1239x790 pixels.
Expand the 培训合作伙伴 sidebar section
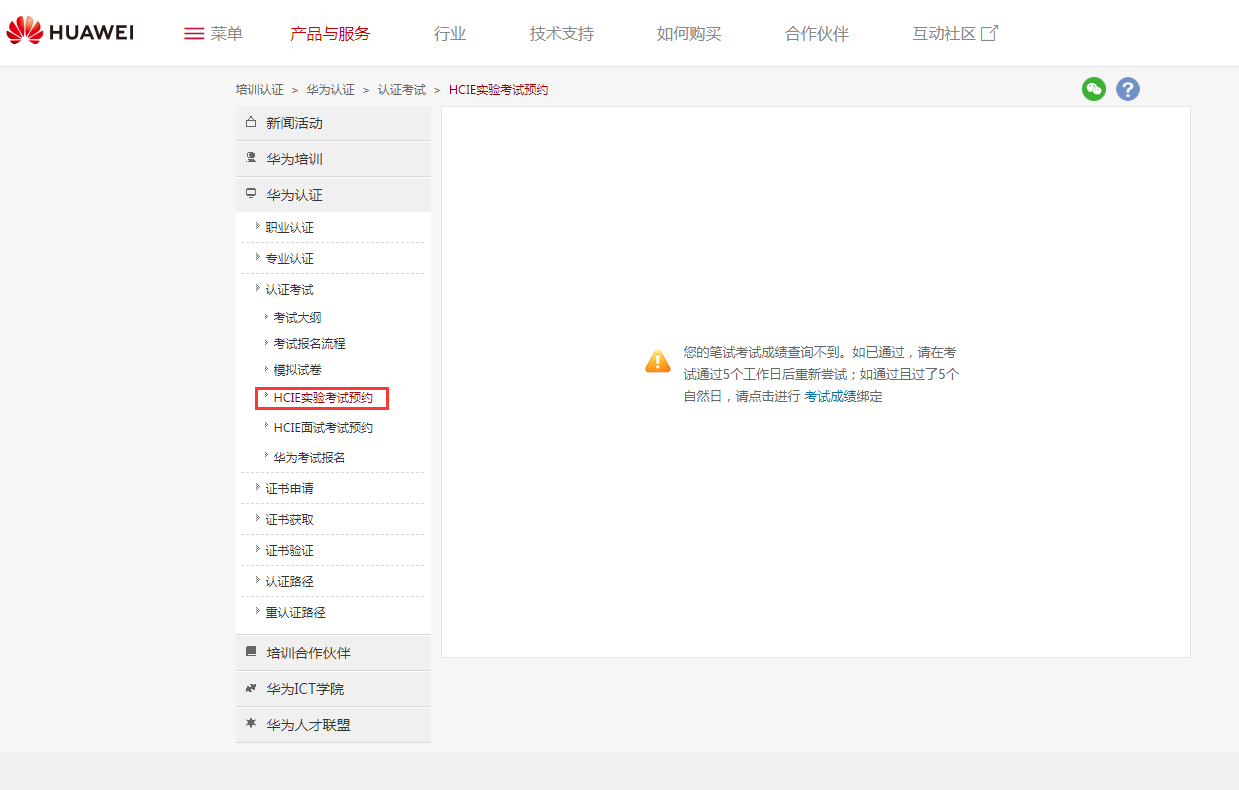coord(333,653)
